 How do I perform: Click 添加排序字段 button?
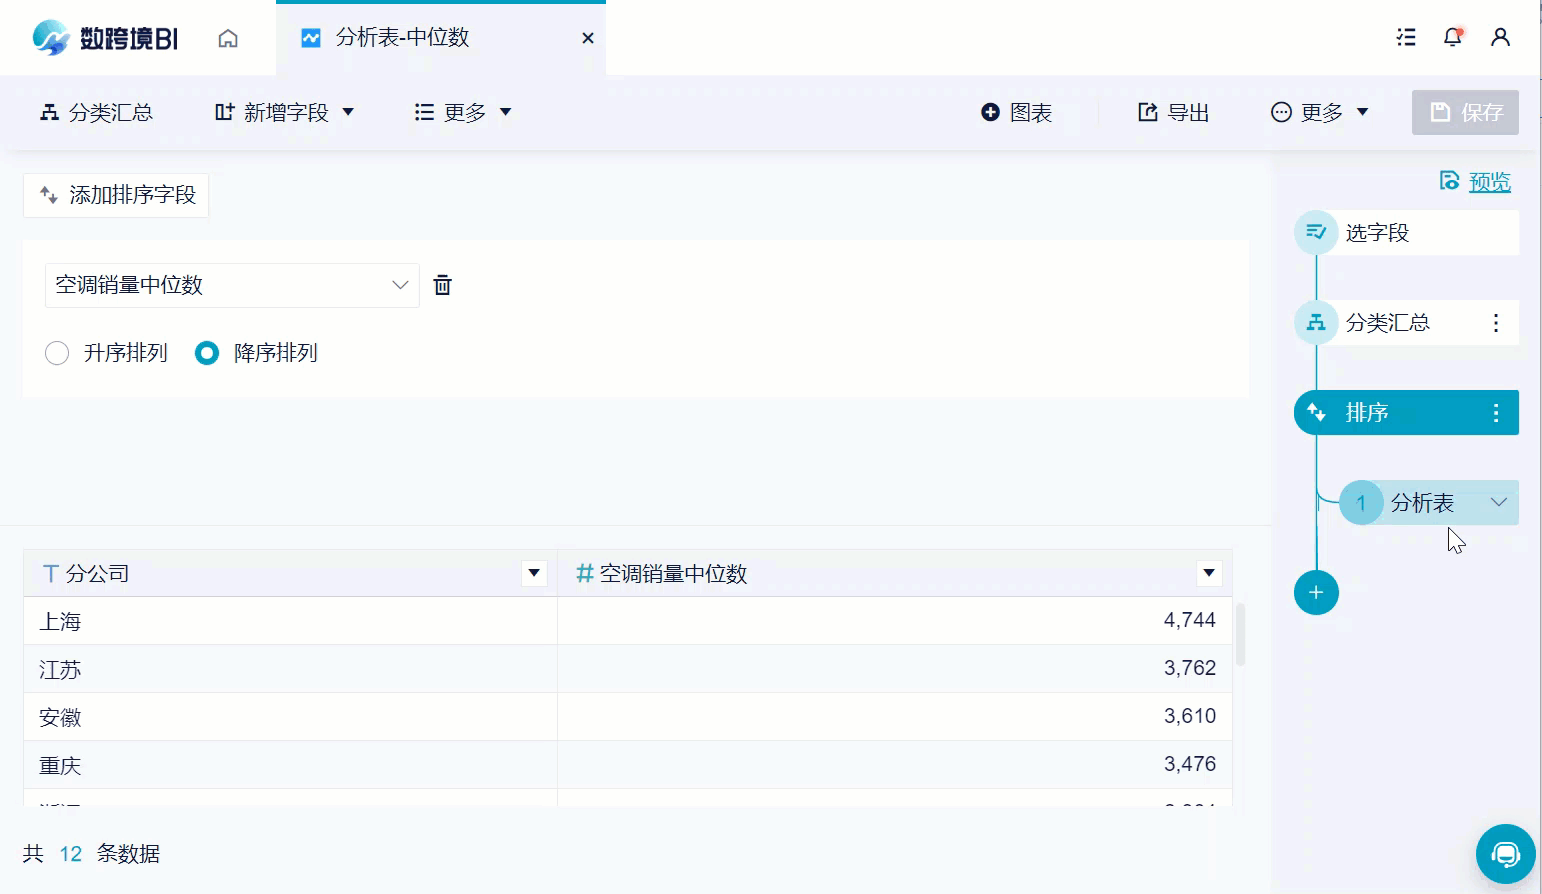point(116,195)
